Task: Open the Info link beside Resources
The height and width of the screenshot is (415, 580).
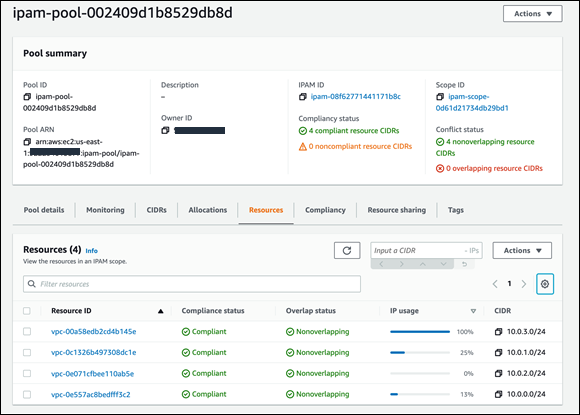Action: [92, 251]
